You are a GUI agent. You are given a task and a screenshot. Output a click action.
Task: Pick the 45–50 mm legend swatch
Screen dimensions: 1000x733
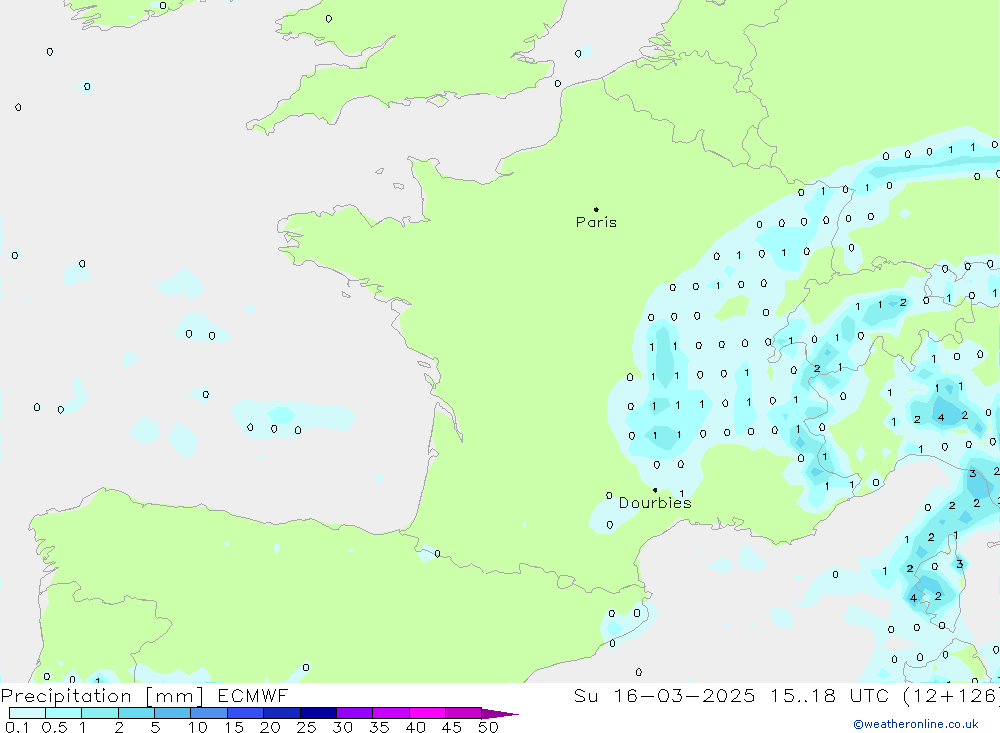click(x=464, y=713)
